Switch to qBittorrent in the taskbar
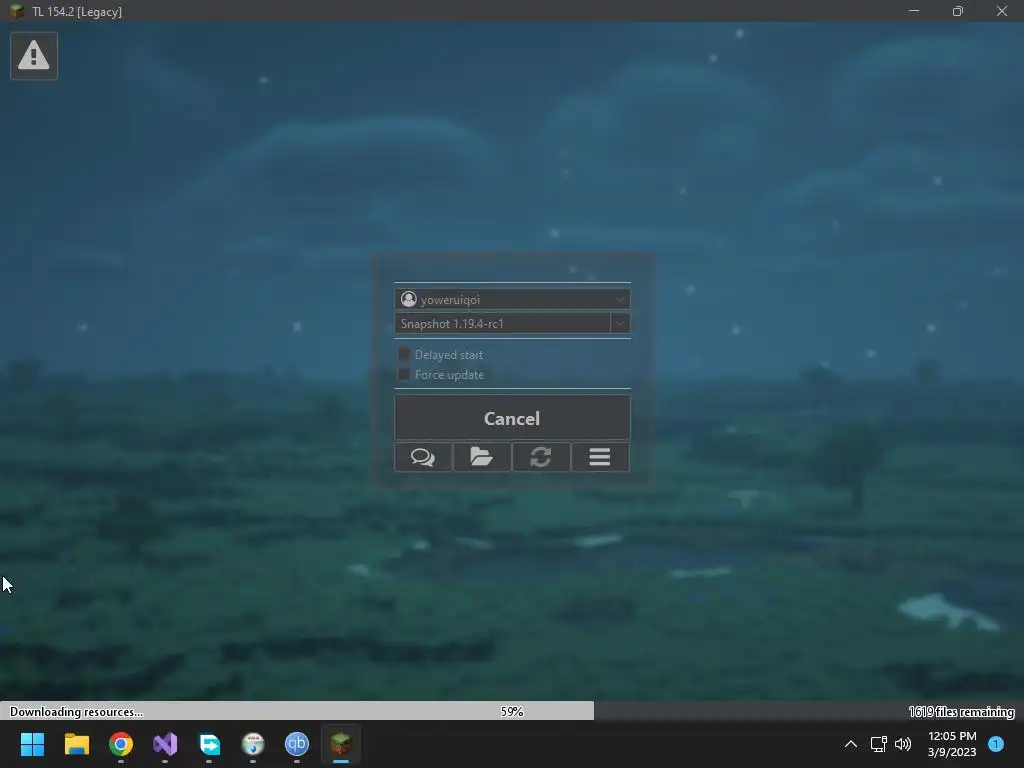Viewport: 1024px width, 768px height. 296,744
